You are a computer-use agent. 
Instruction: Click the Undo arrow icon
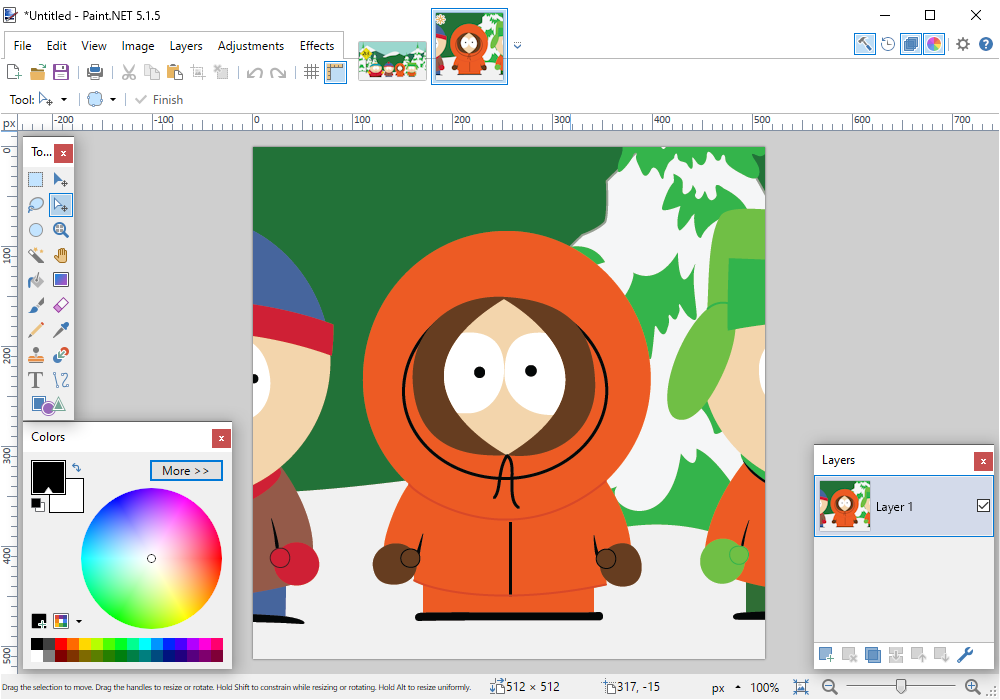[x=254, y=73]
